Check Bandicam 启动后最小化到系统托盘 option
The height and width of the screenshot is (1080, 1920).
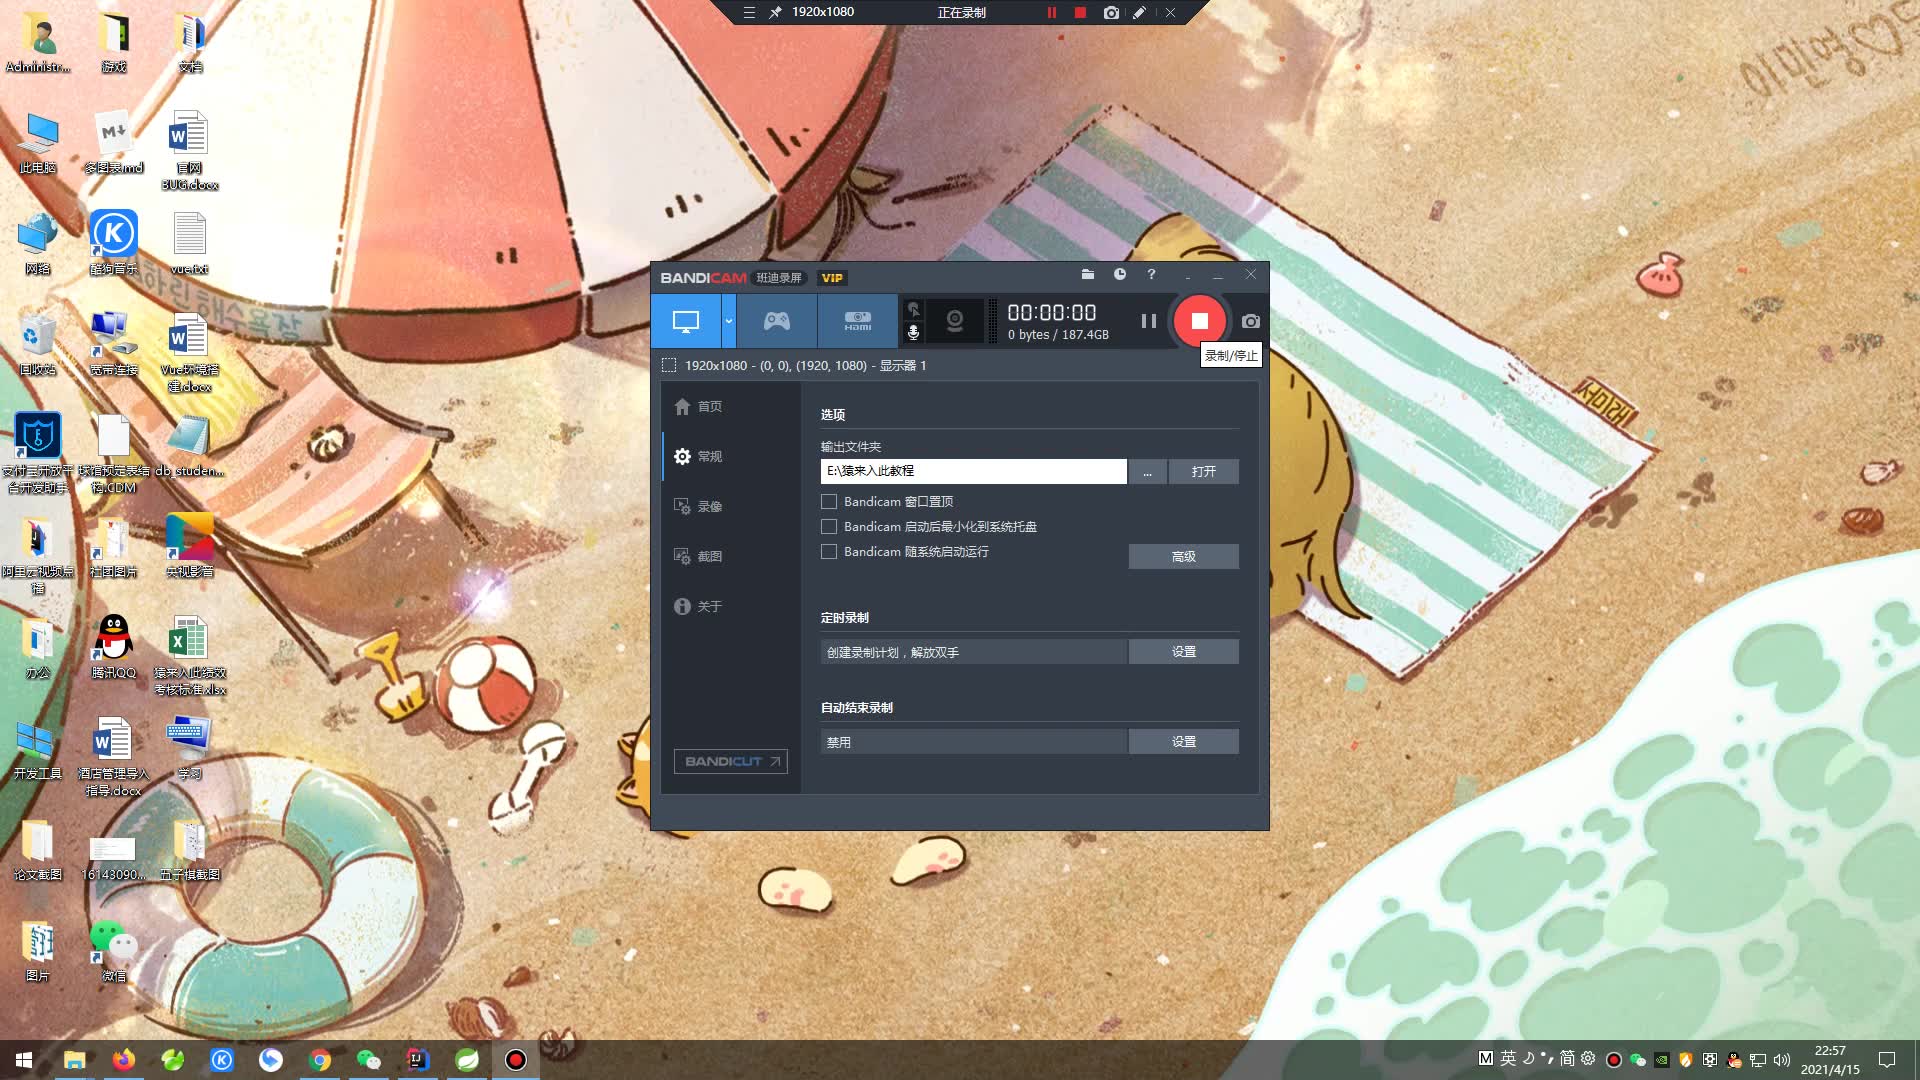tap(829, 527)
